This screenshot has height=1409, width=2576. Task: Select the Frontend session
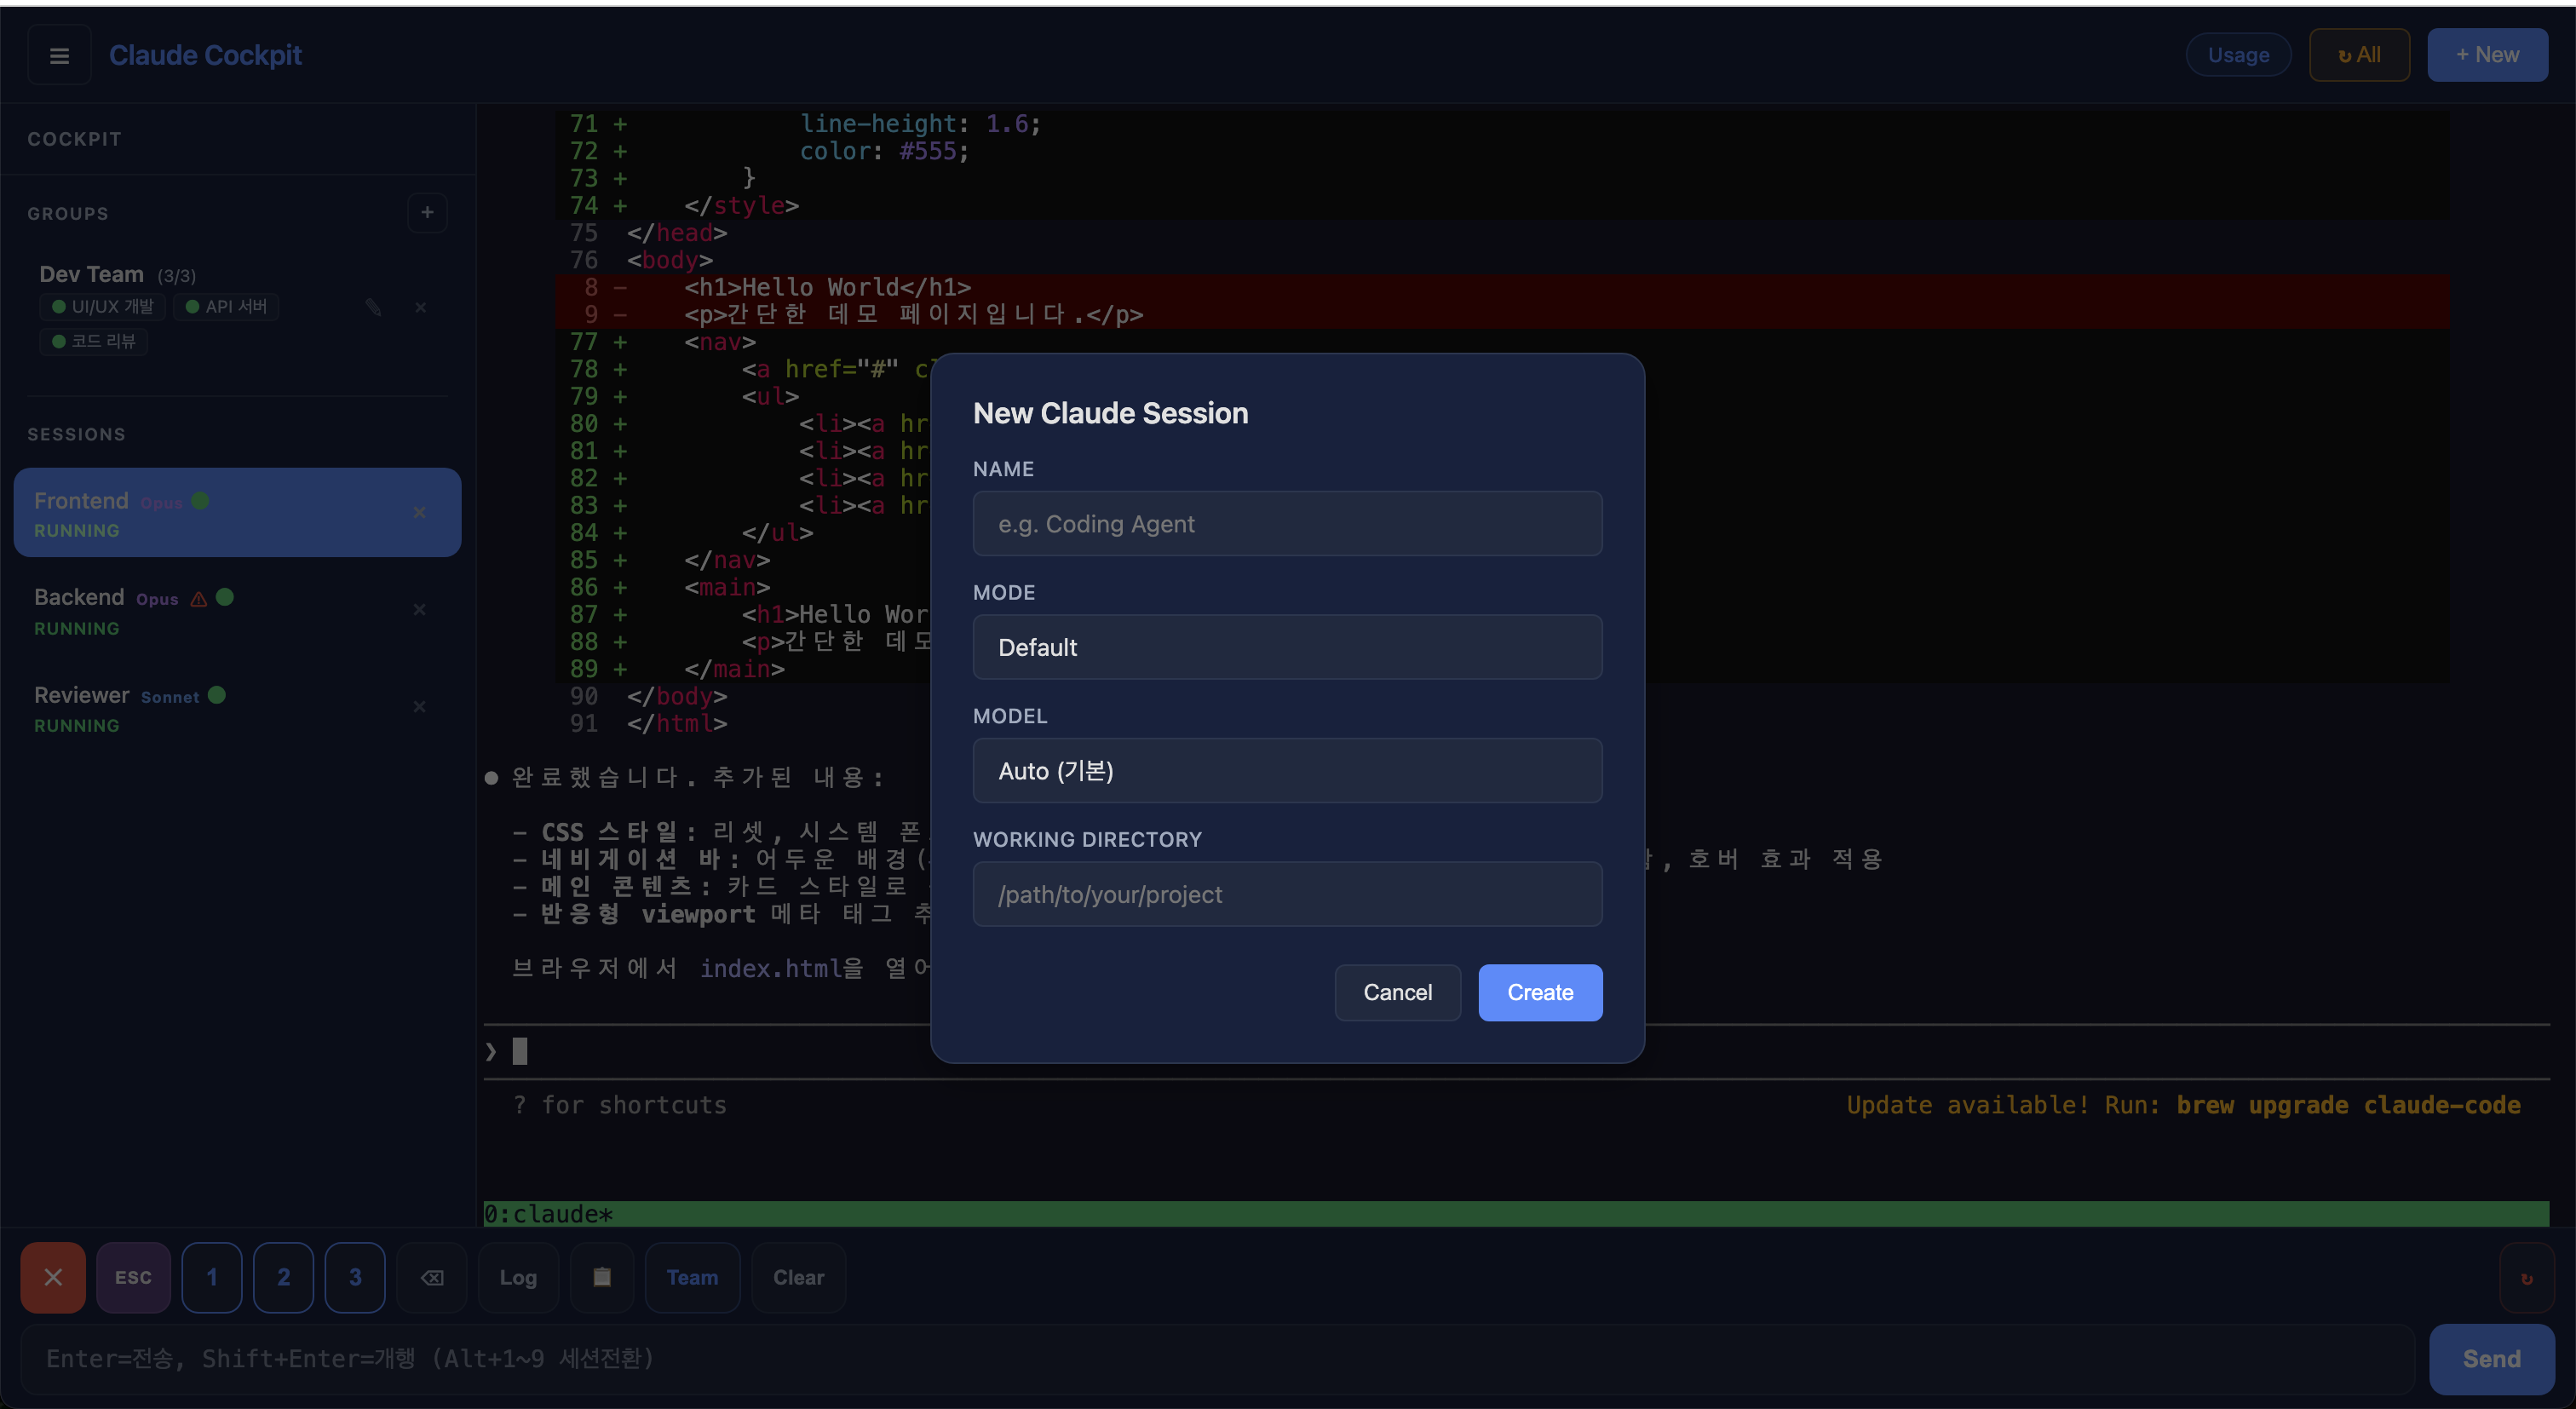(x=237, y=513)
